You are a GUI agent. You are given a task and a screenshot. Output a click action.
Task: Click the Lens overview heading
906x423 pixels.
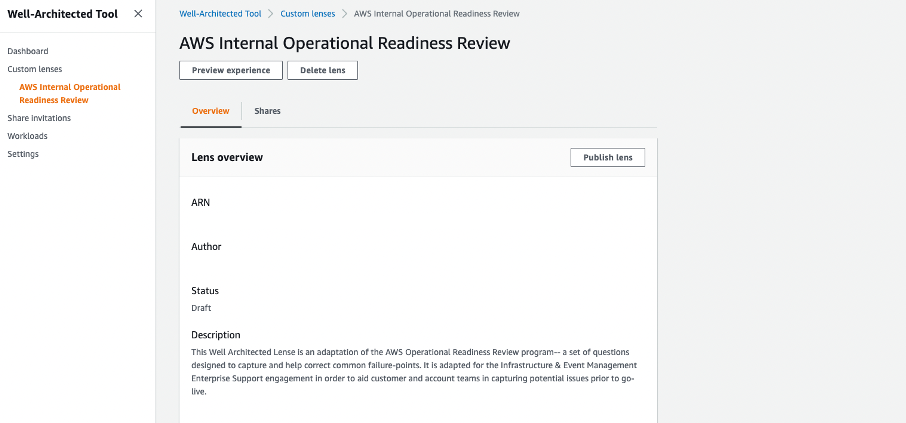coord(227,157)
